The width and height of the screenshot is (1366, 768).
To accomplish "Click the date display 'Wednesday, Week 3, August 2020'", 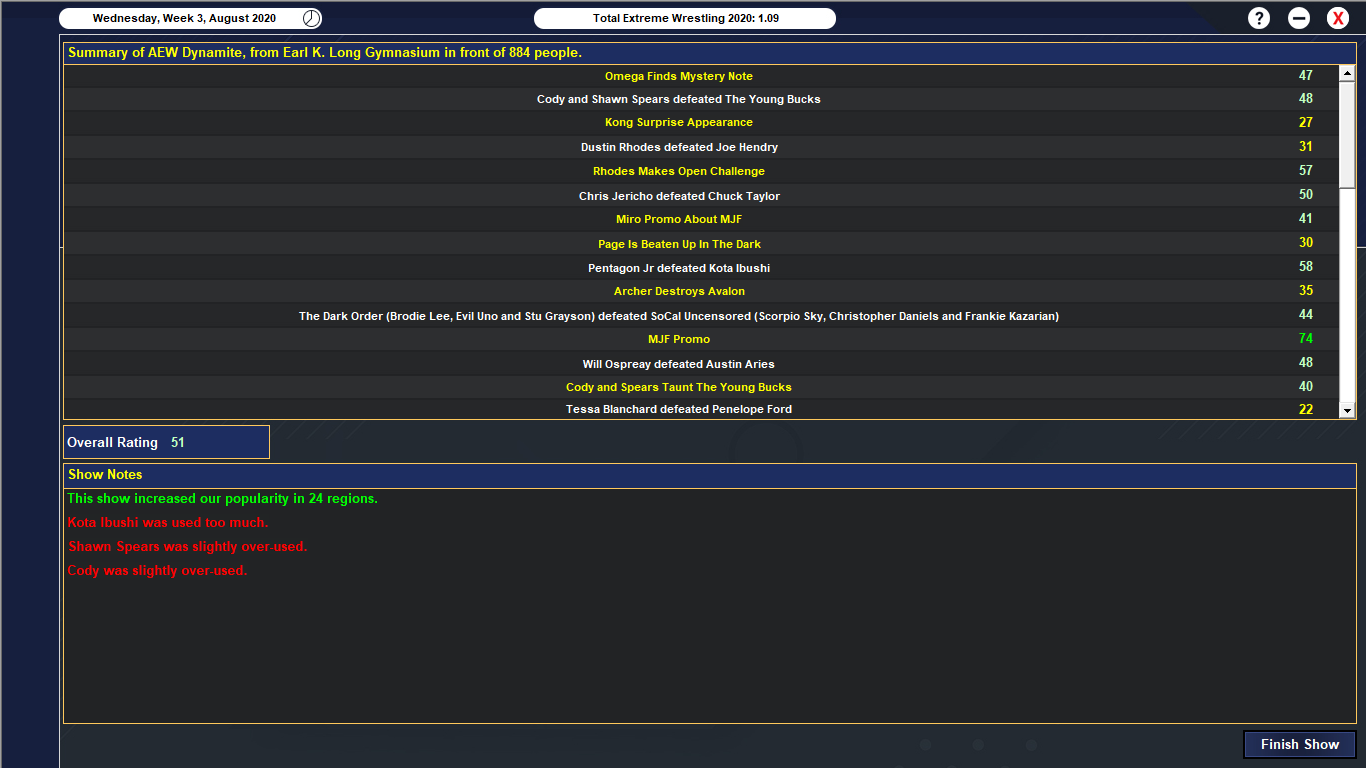I will pyautogui.click(x=184, y=18).
